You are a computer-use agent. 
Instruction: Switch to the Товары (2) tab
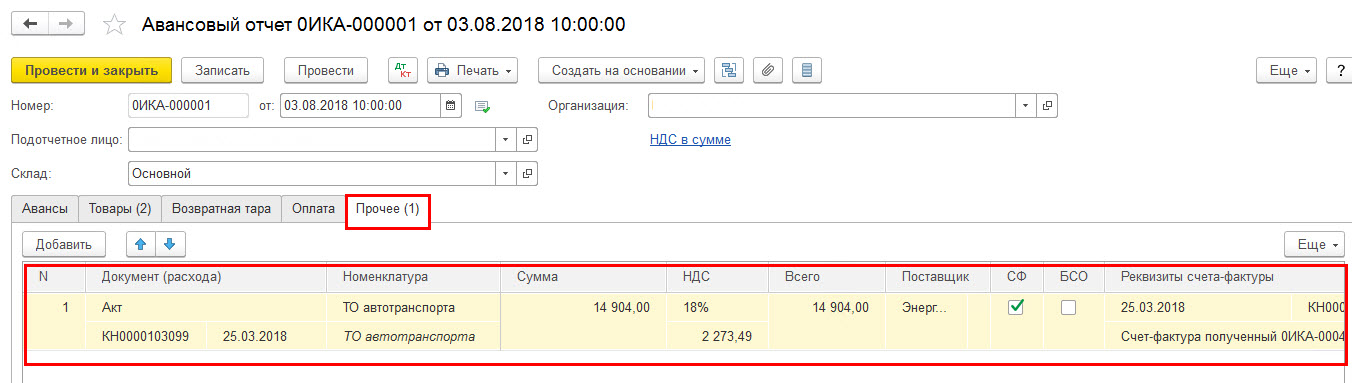click(120, 209)
